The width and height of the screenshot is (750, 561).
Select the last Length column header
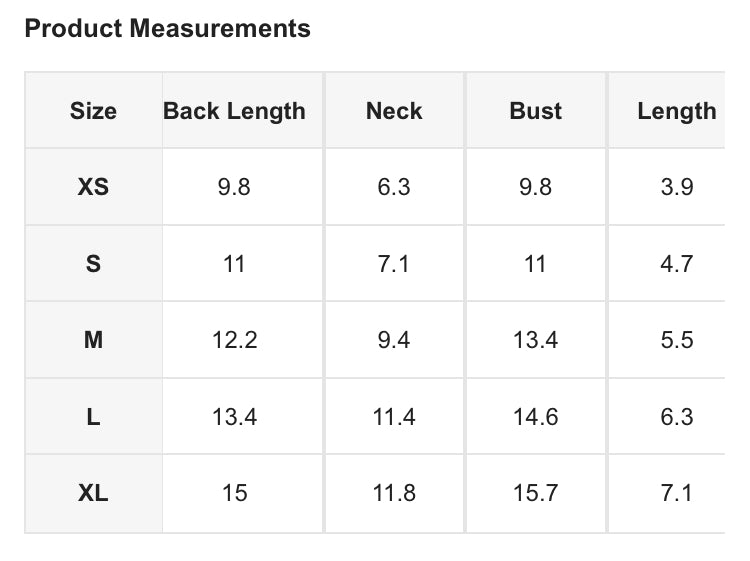pyautogui.click(x=677, y=111)
